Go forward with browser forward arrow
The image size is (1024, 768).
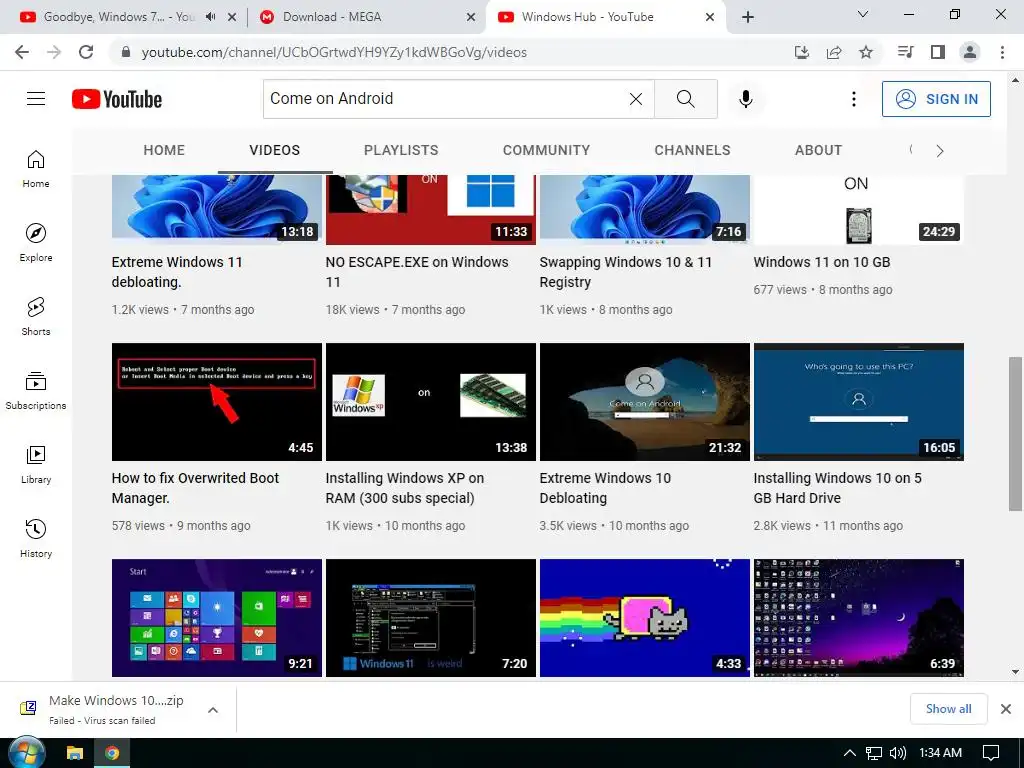coord(54,52)
